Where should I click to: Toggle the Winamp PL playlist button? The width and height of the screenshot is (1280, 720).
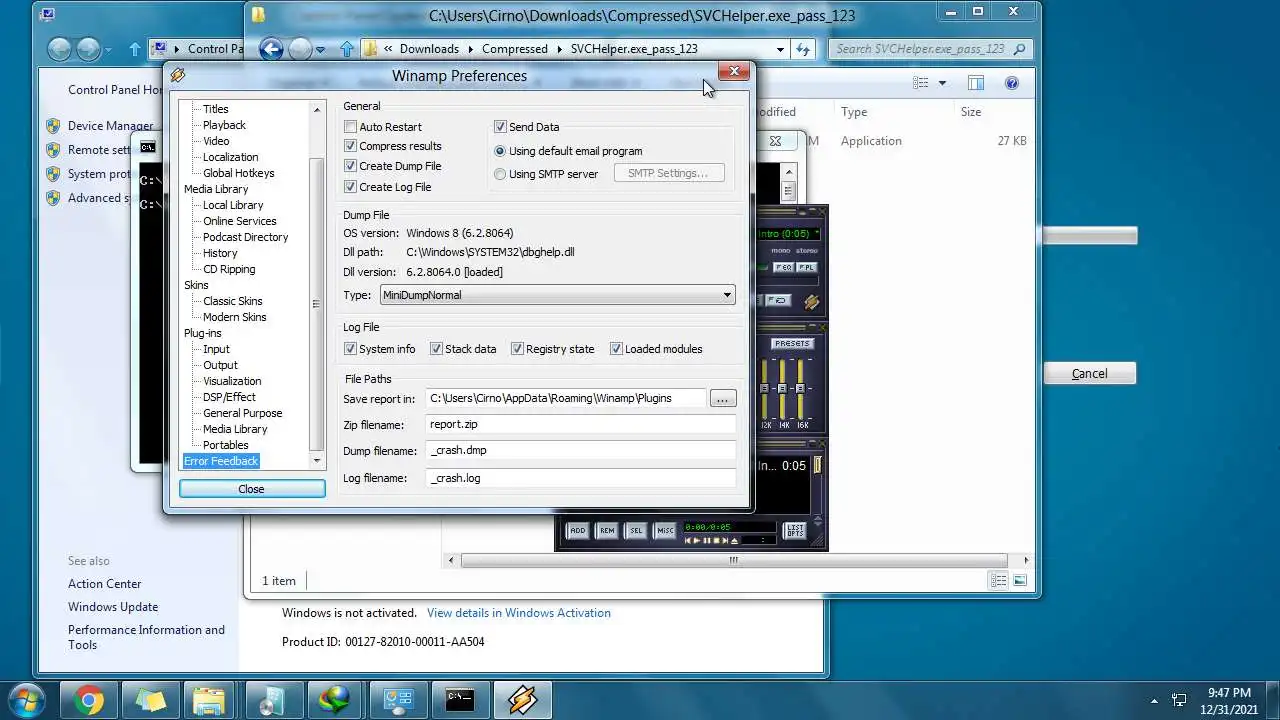pos(806,268)
